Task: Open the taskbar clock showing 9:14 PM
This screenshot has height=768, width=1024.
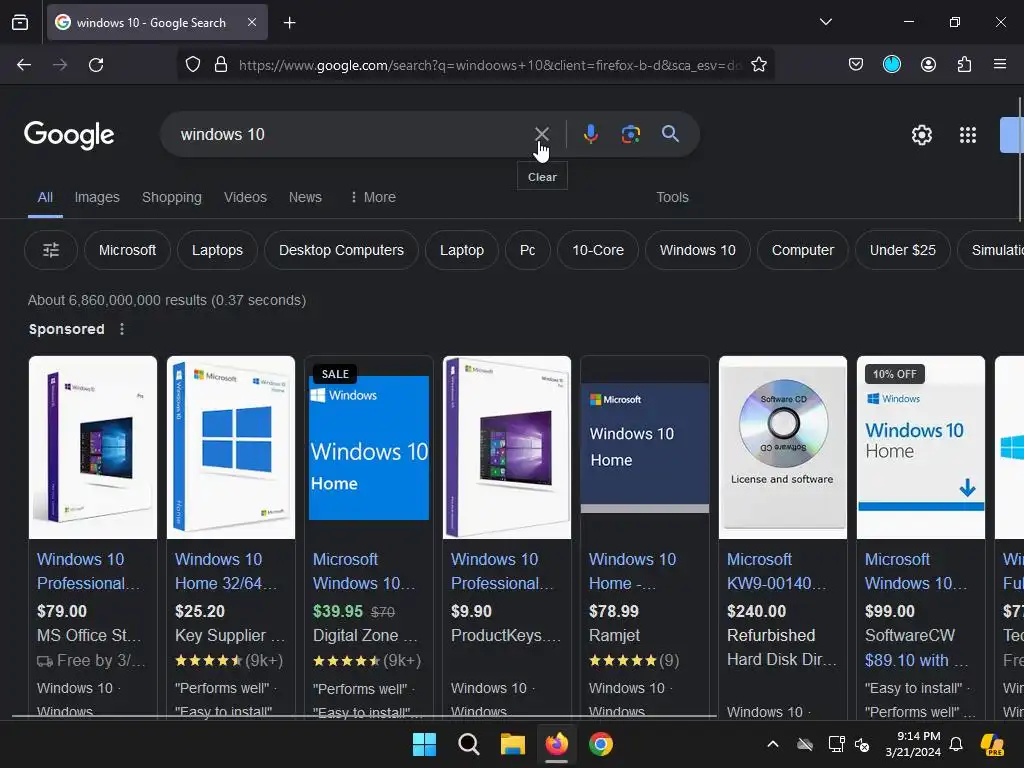Action: (913, 744)
